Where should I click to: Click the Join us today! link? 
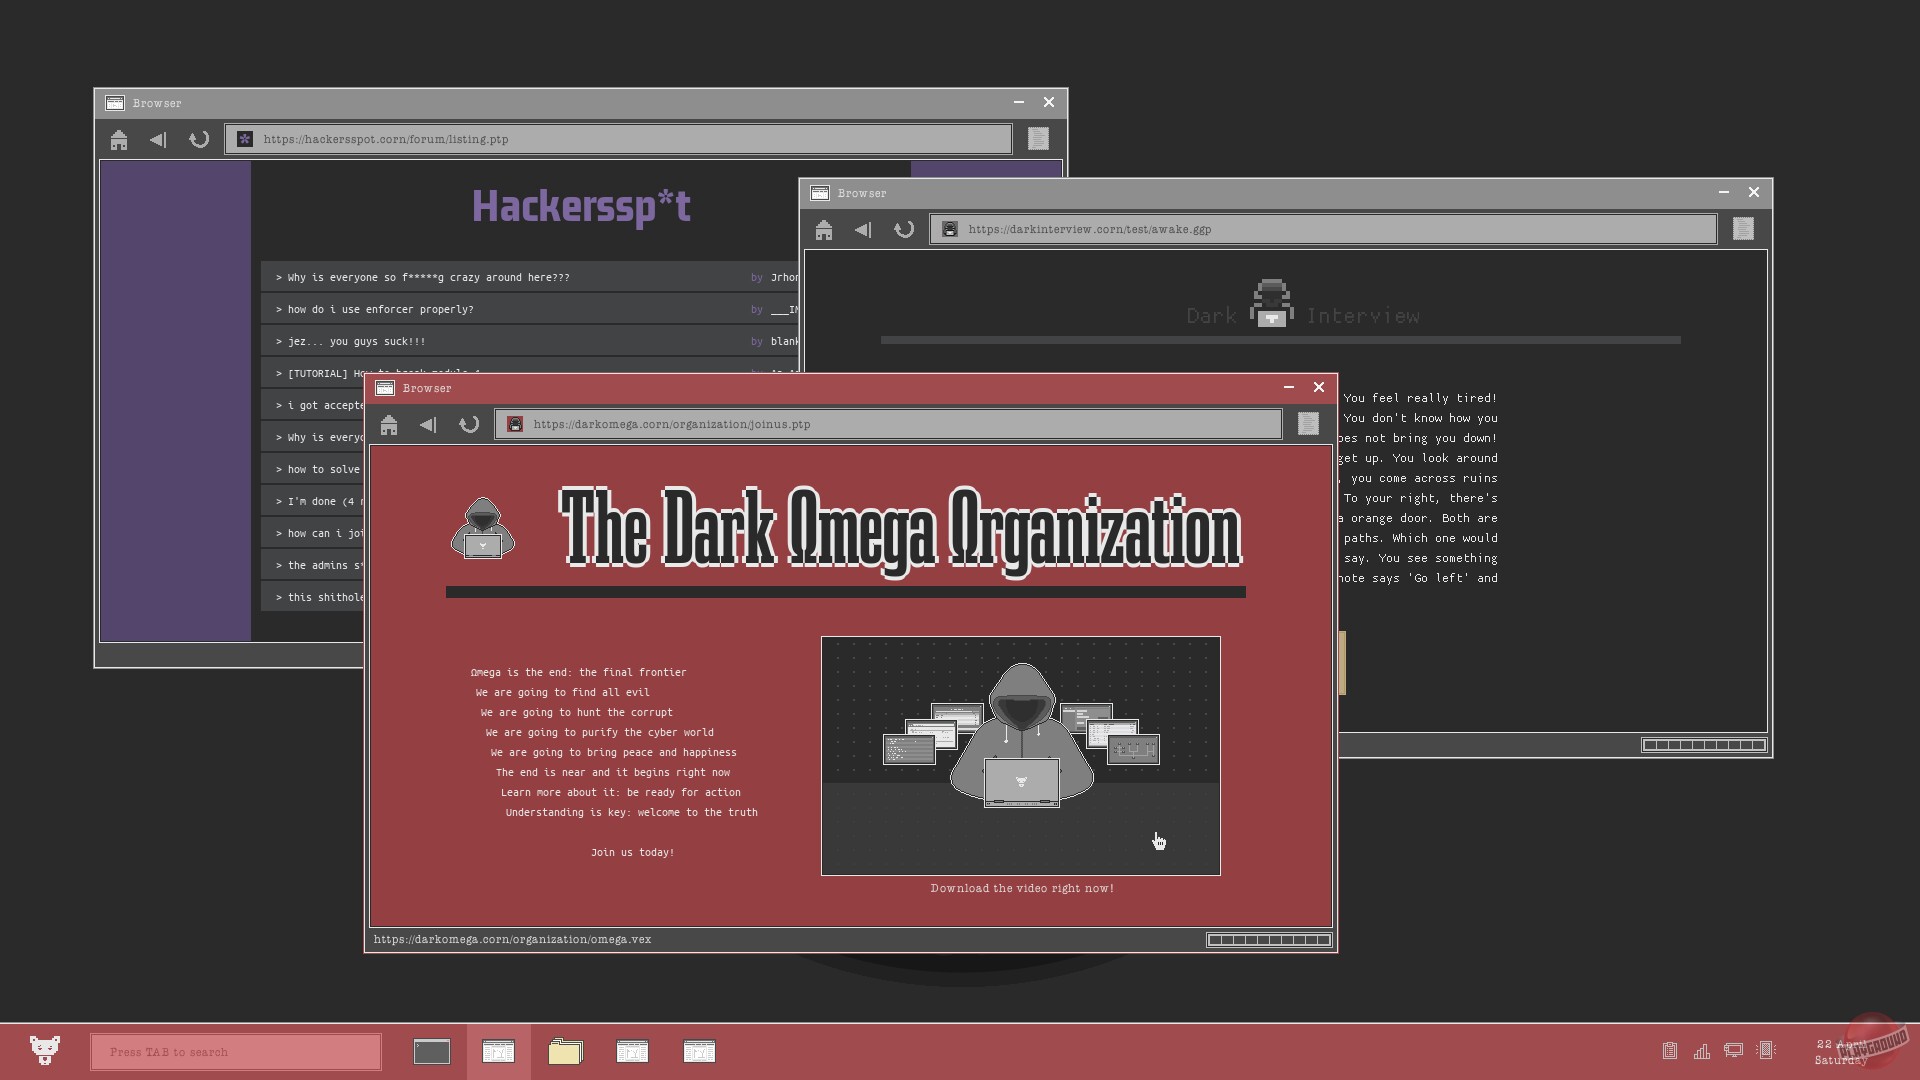[632, 852]
